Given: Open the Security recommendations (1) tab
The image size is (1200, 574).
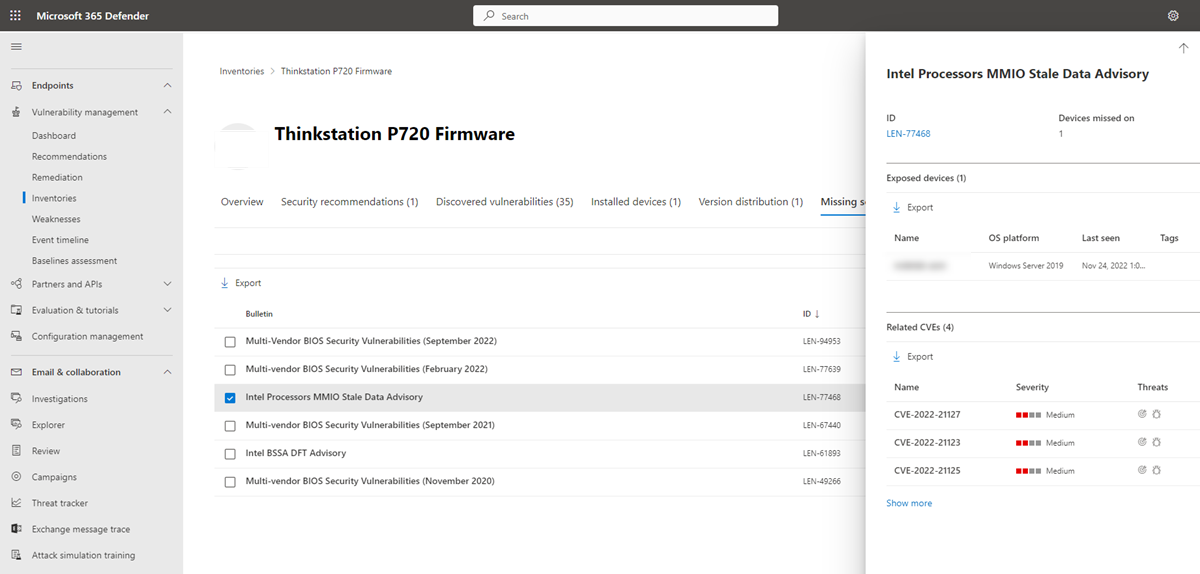Looking at the screenshot, I should (x=349, y=202).
